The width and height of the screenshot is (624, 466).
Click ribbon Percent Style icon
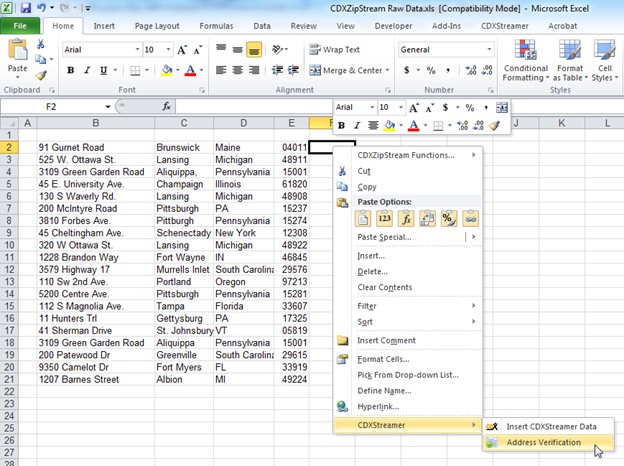[431, 70]
